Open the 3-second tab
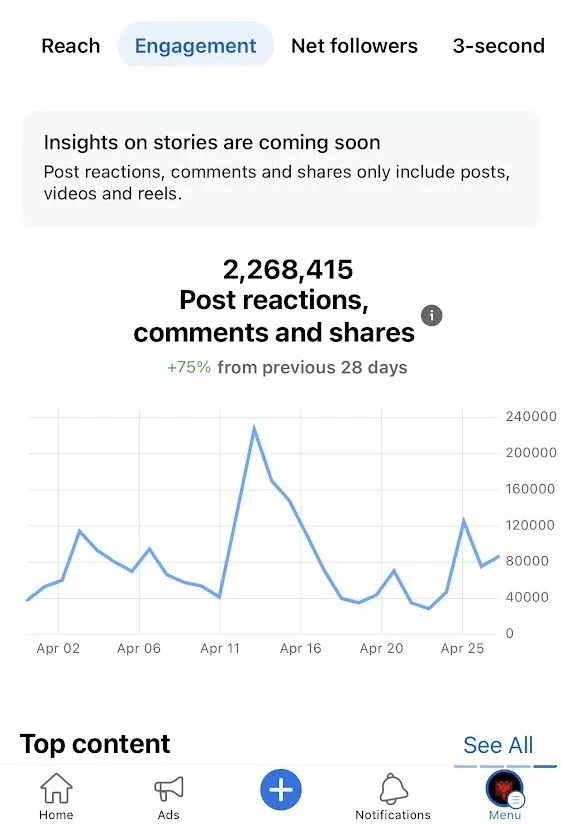The width and height of the screenshot is (562, 824). 499,46
